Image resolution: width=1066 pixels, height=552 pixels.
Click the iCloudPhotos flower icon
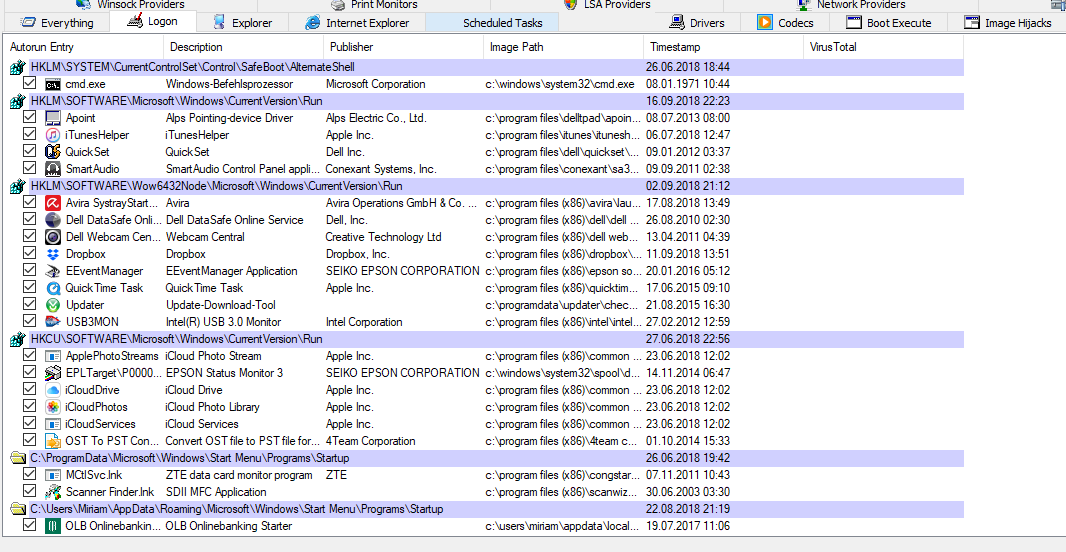click(x=52, y=407)
